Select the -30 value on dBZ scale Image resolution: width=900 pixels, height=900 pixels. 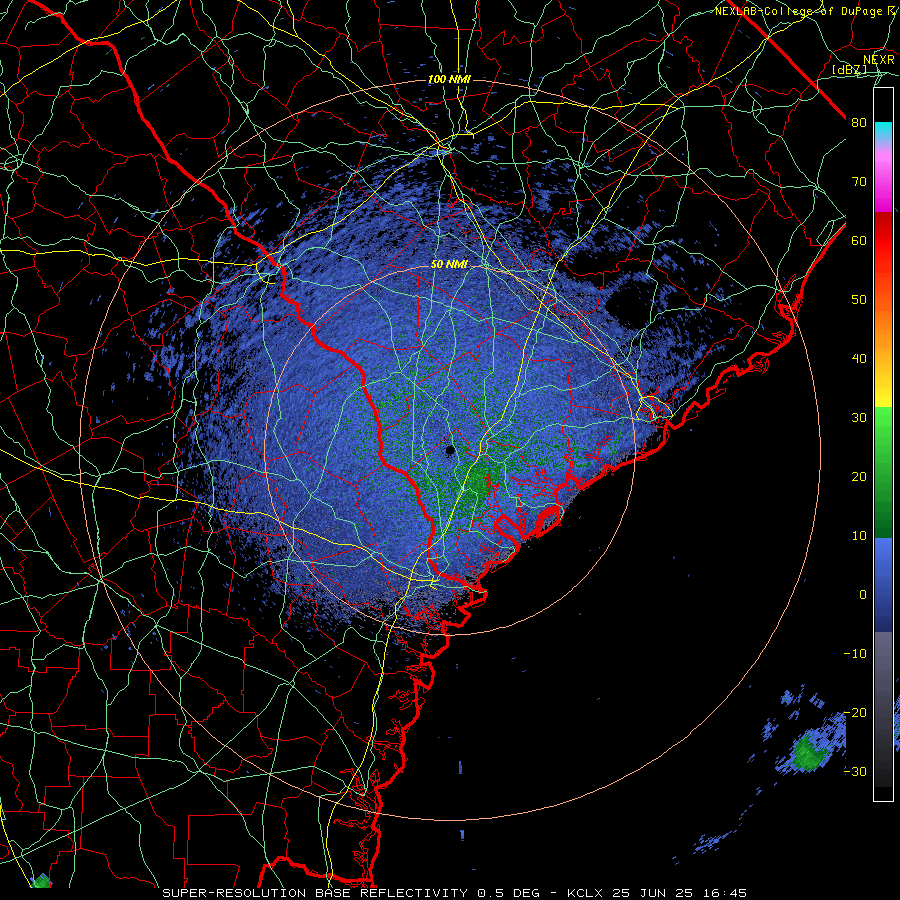pyautogui.click(x=855, y=772)
